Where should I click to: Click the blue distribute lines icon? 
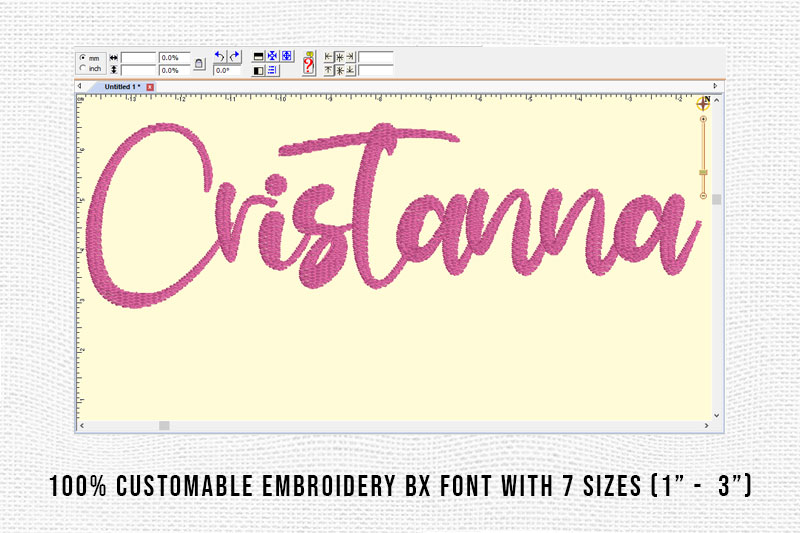coord(272,70)
